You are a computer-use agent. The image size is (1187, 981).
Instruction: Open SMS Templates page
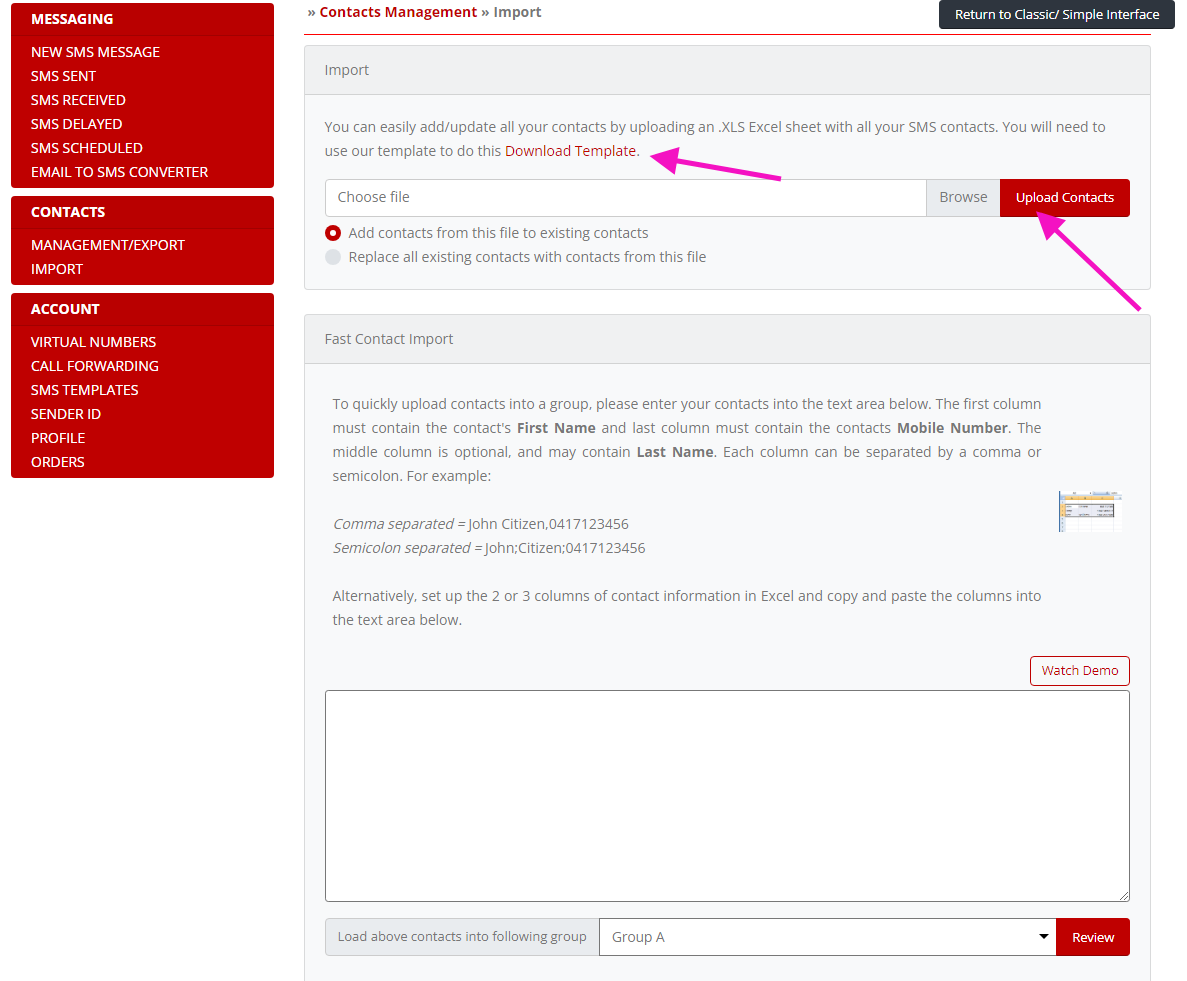[85, 391]
